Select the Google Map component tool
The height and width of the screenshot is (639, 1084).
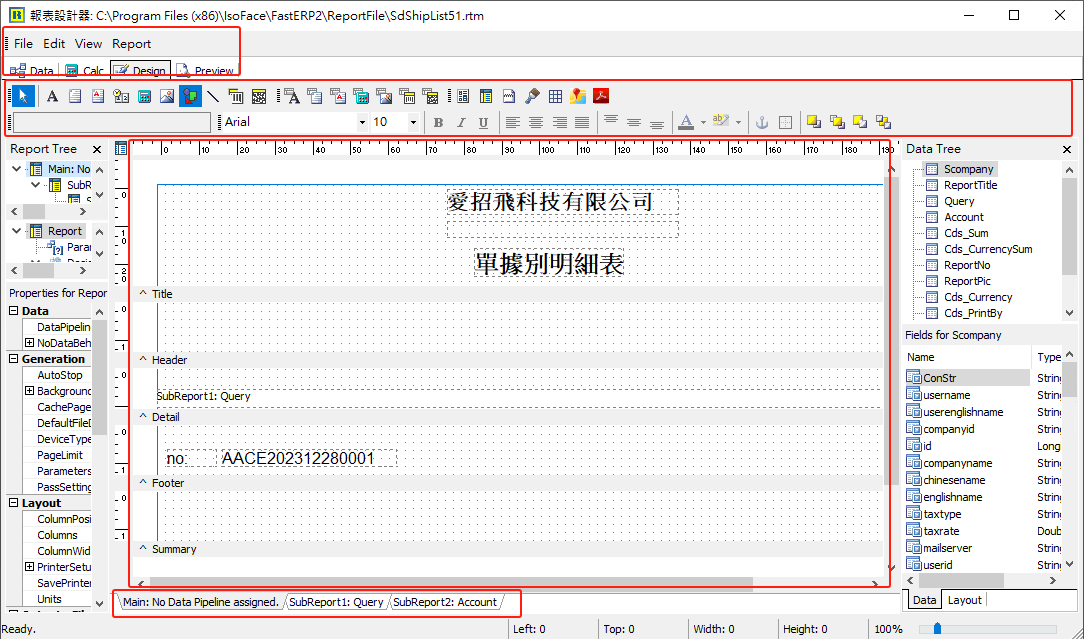(x=578, y=96)
